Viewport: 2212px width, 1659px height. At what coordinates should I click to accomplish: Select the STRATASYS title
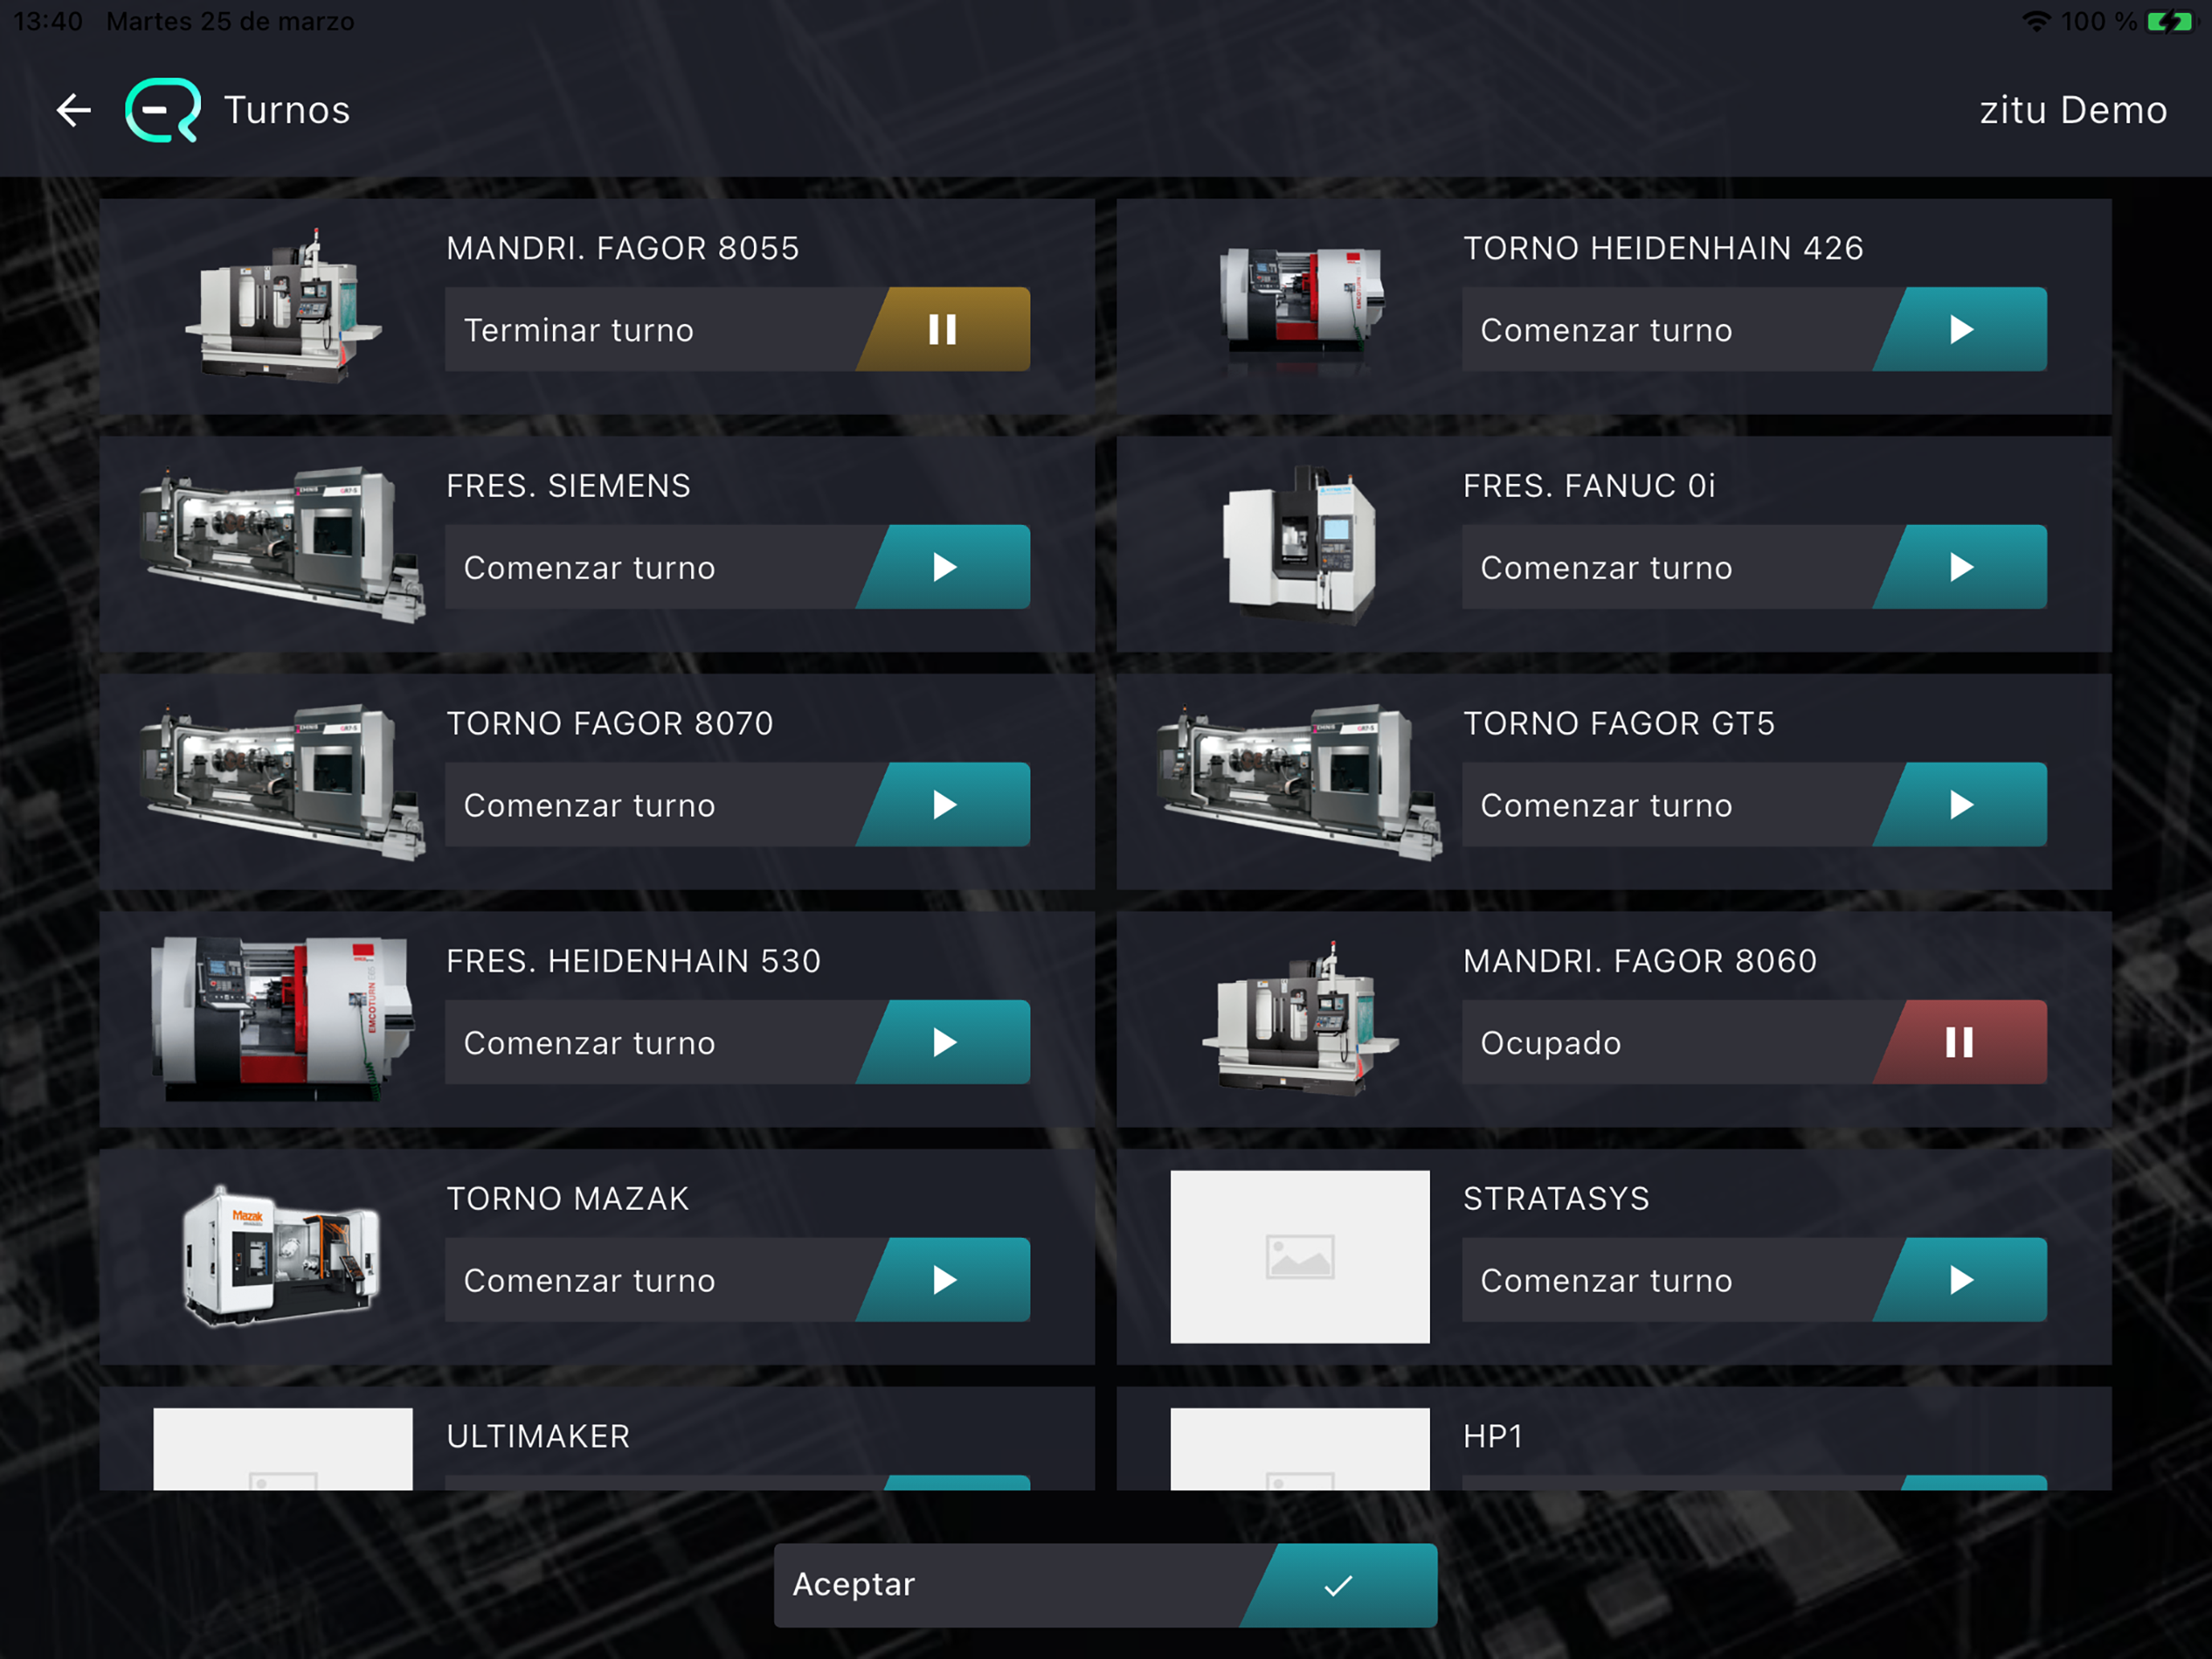click(x=1556, y=1199)
